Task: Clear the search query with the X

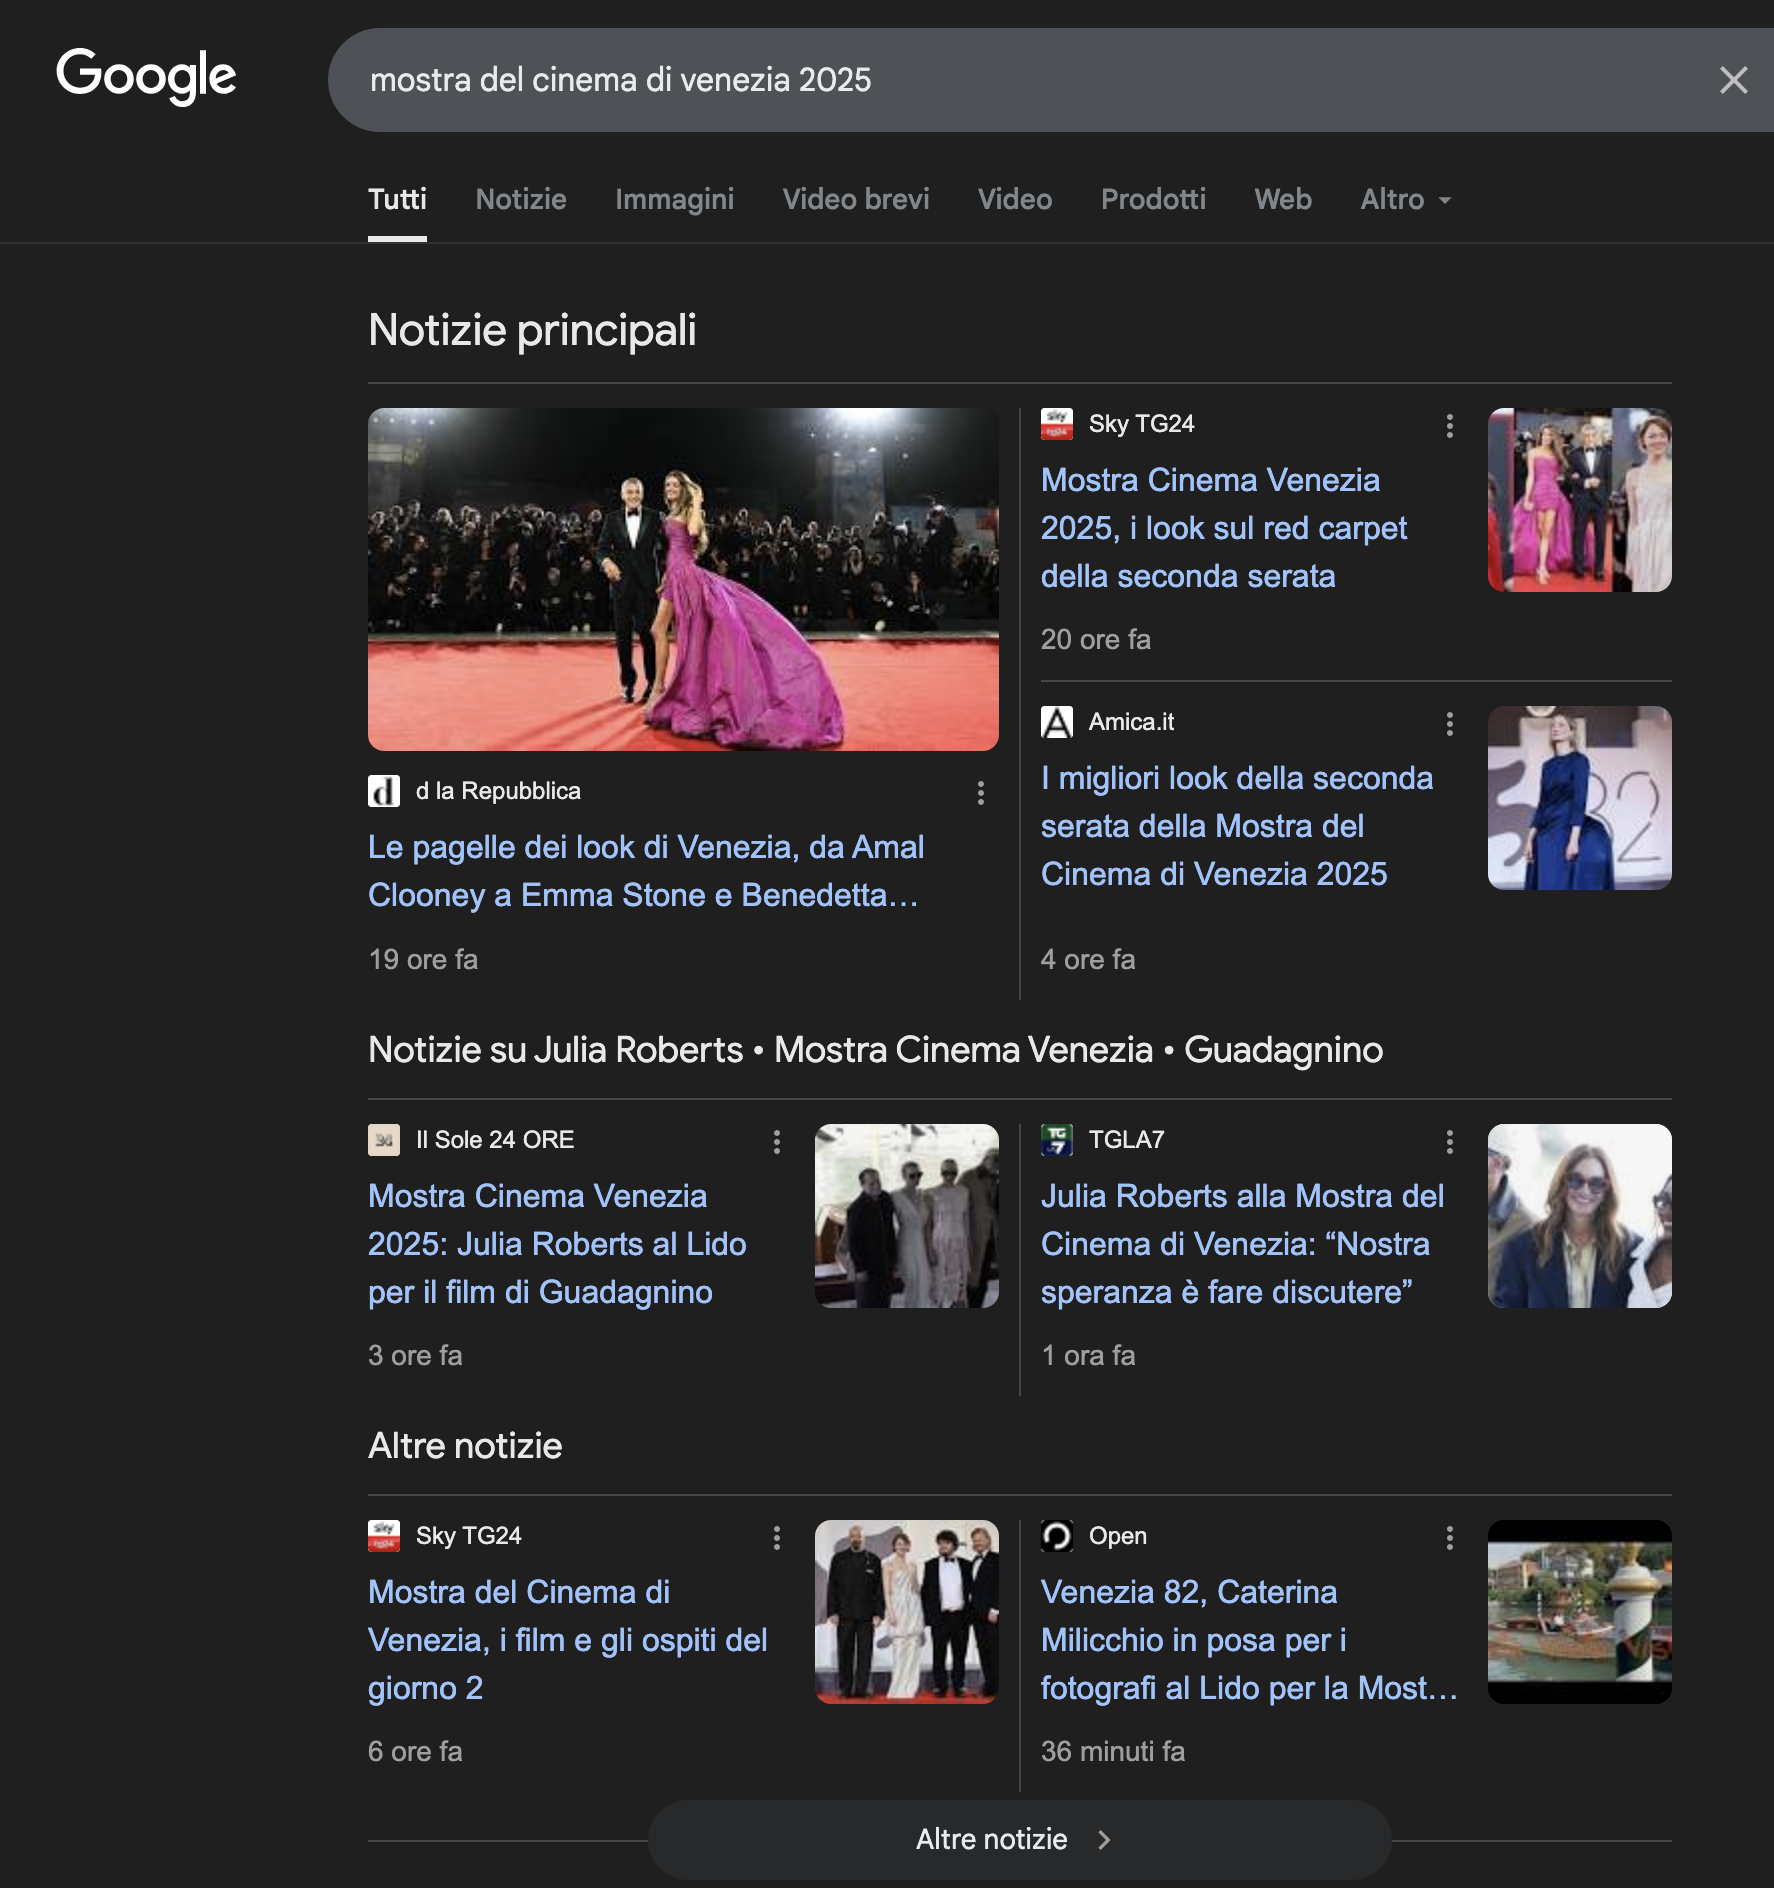Action: click(1733, 80)
